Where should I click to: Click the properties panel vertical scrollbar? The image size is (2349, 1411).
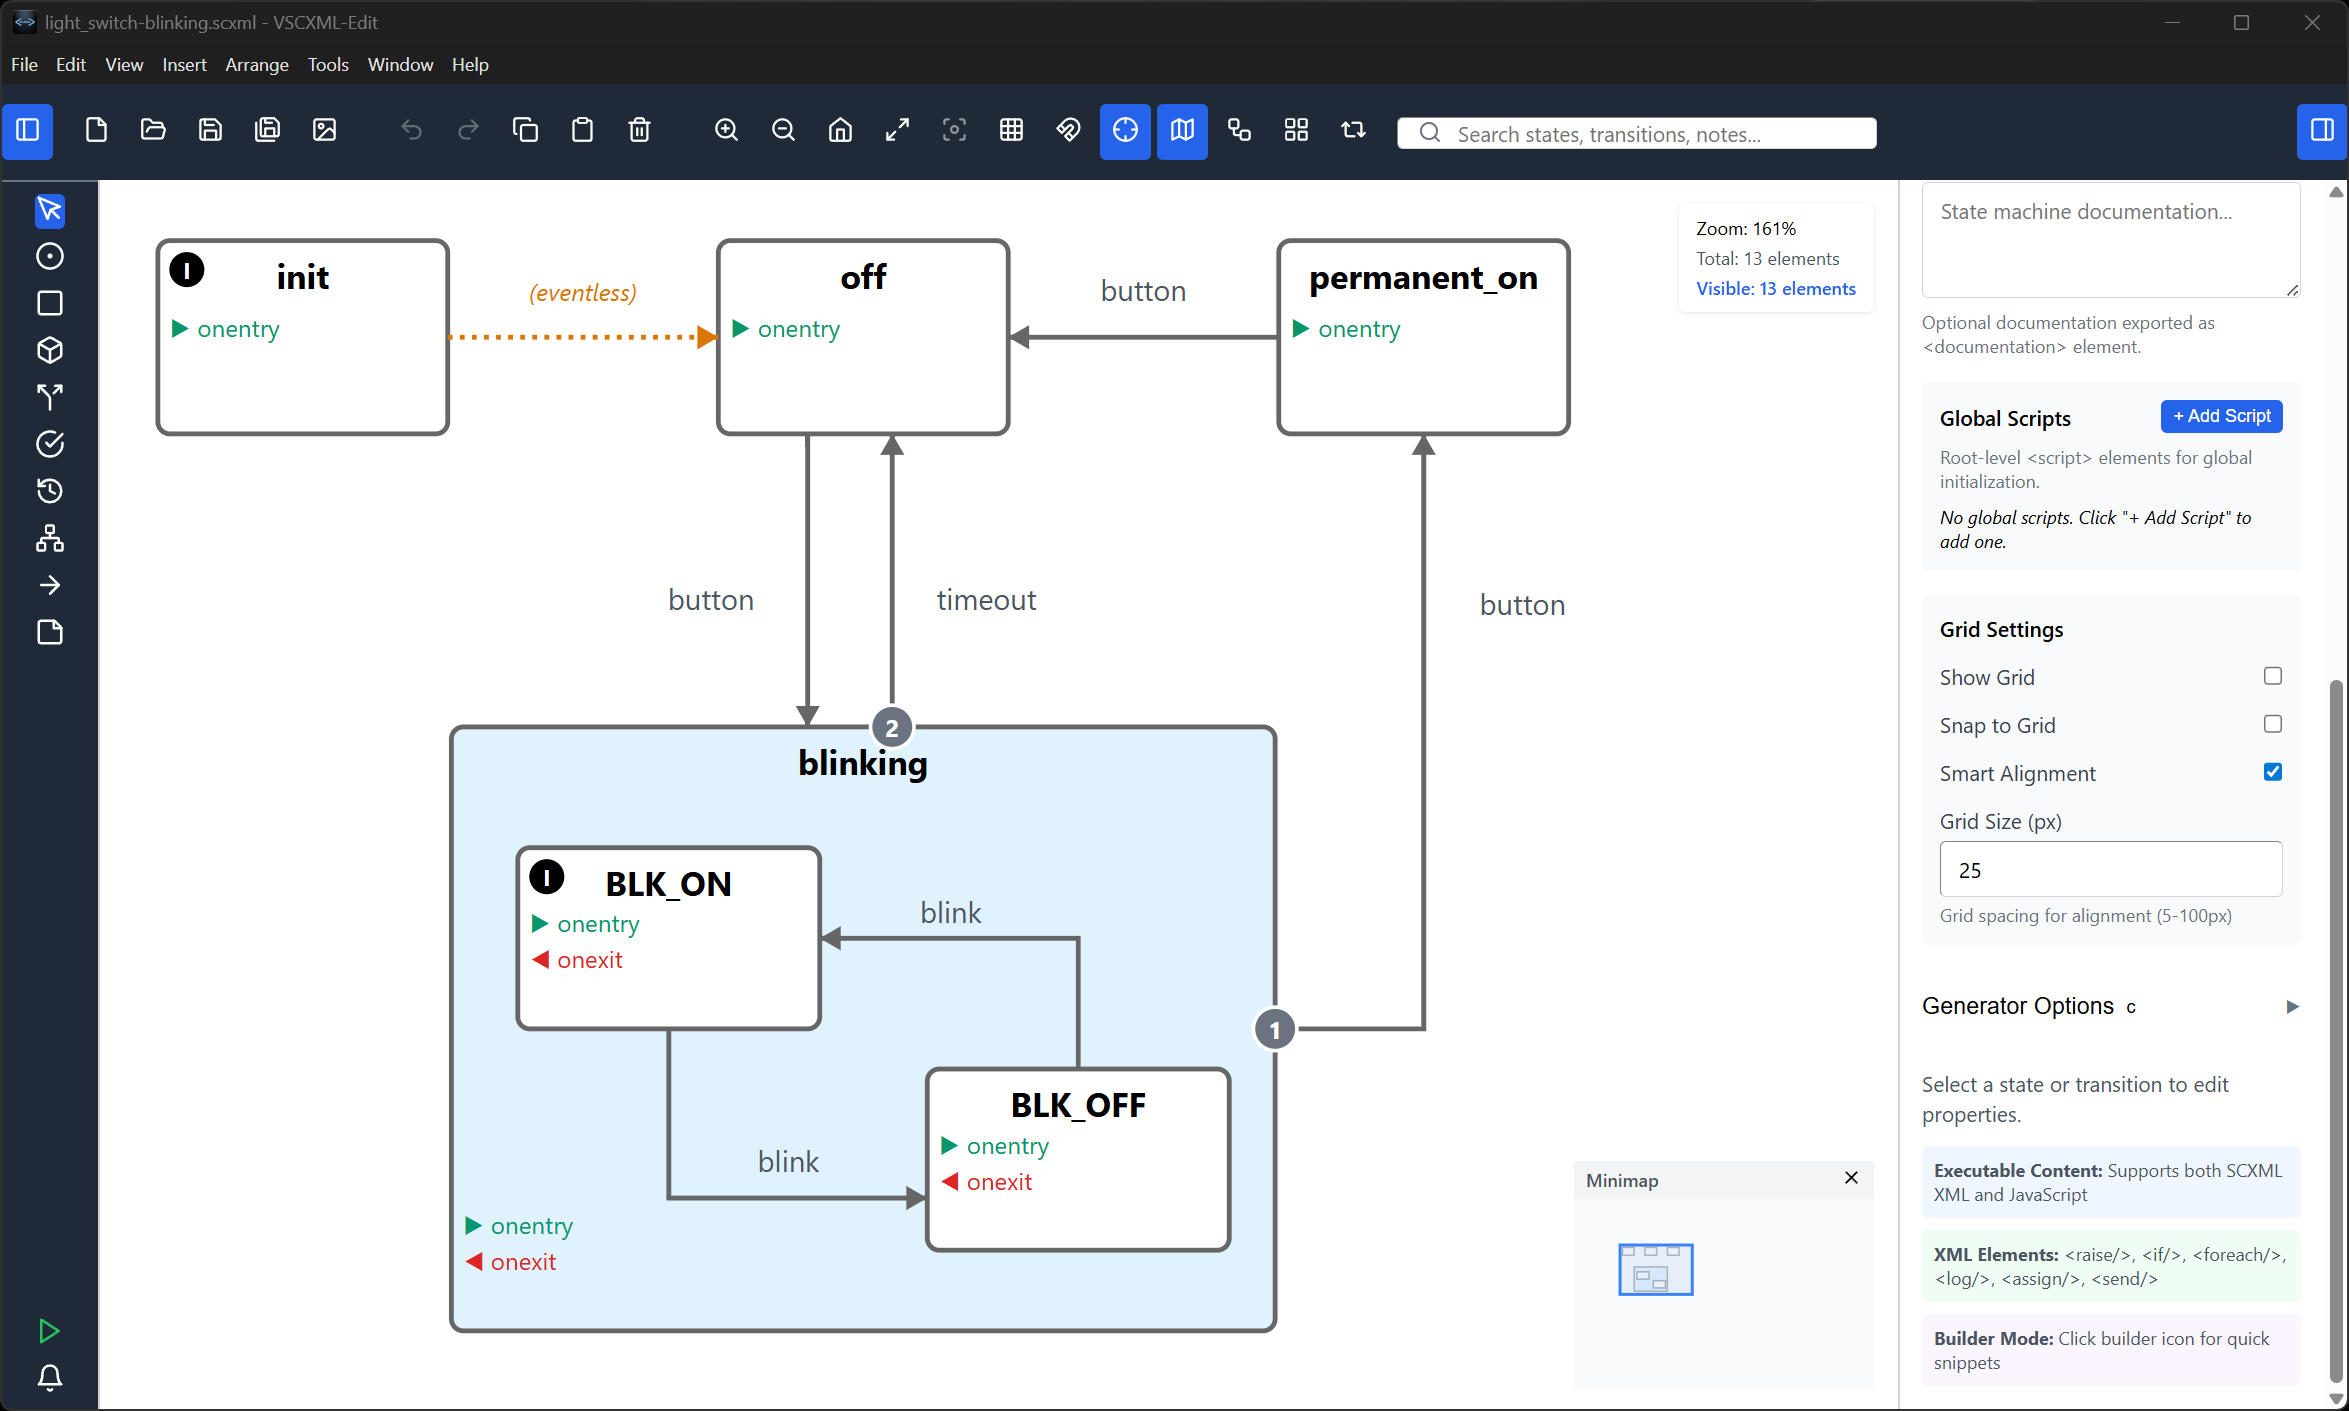[x=2336, y=1030]
